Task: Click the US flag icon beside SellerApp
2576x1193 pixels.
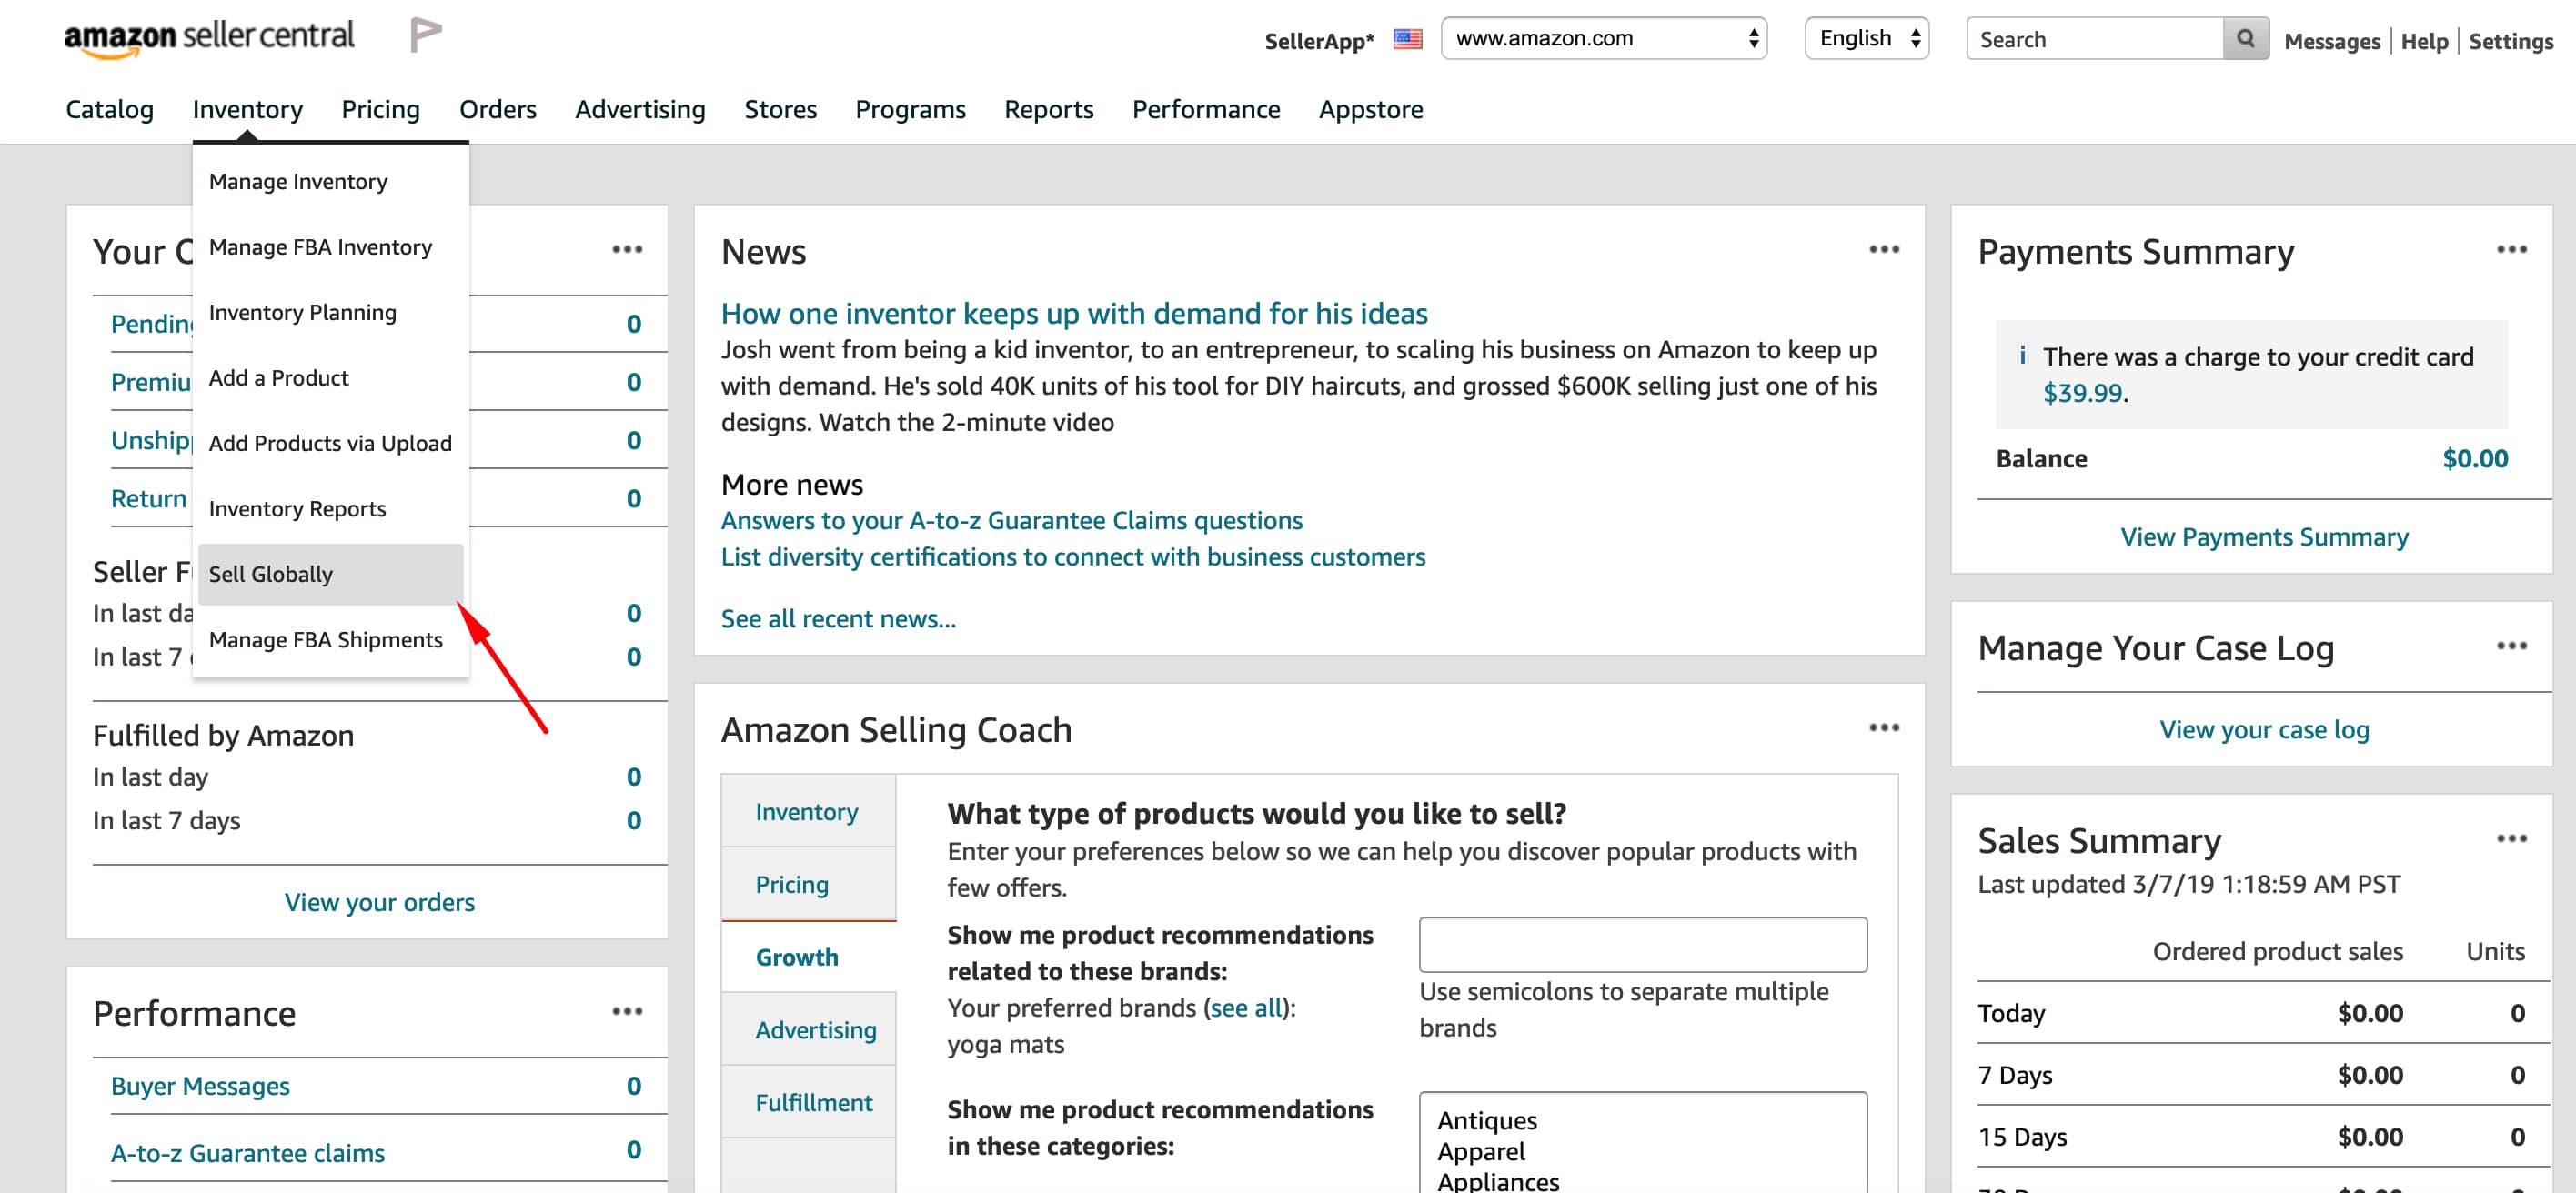Action: click(1407, 40)
